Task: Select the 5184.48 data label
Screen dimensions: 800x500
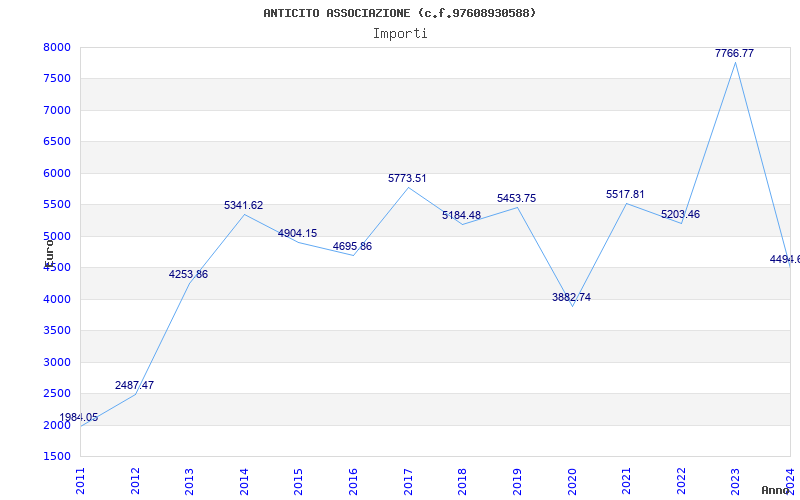Action: [461, 215]
